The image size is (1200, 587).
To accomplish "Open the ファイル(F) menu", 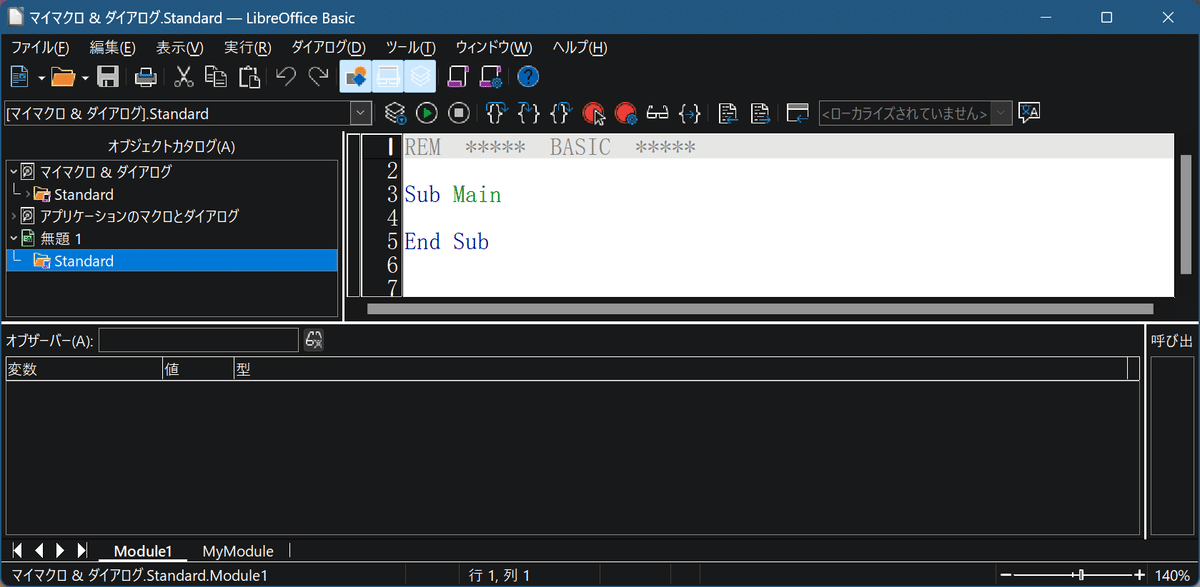I will pos(40,47).
